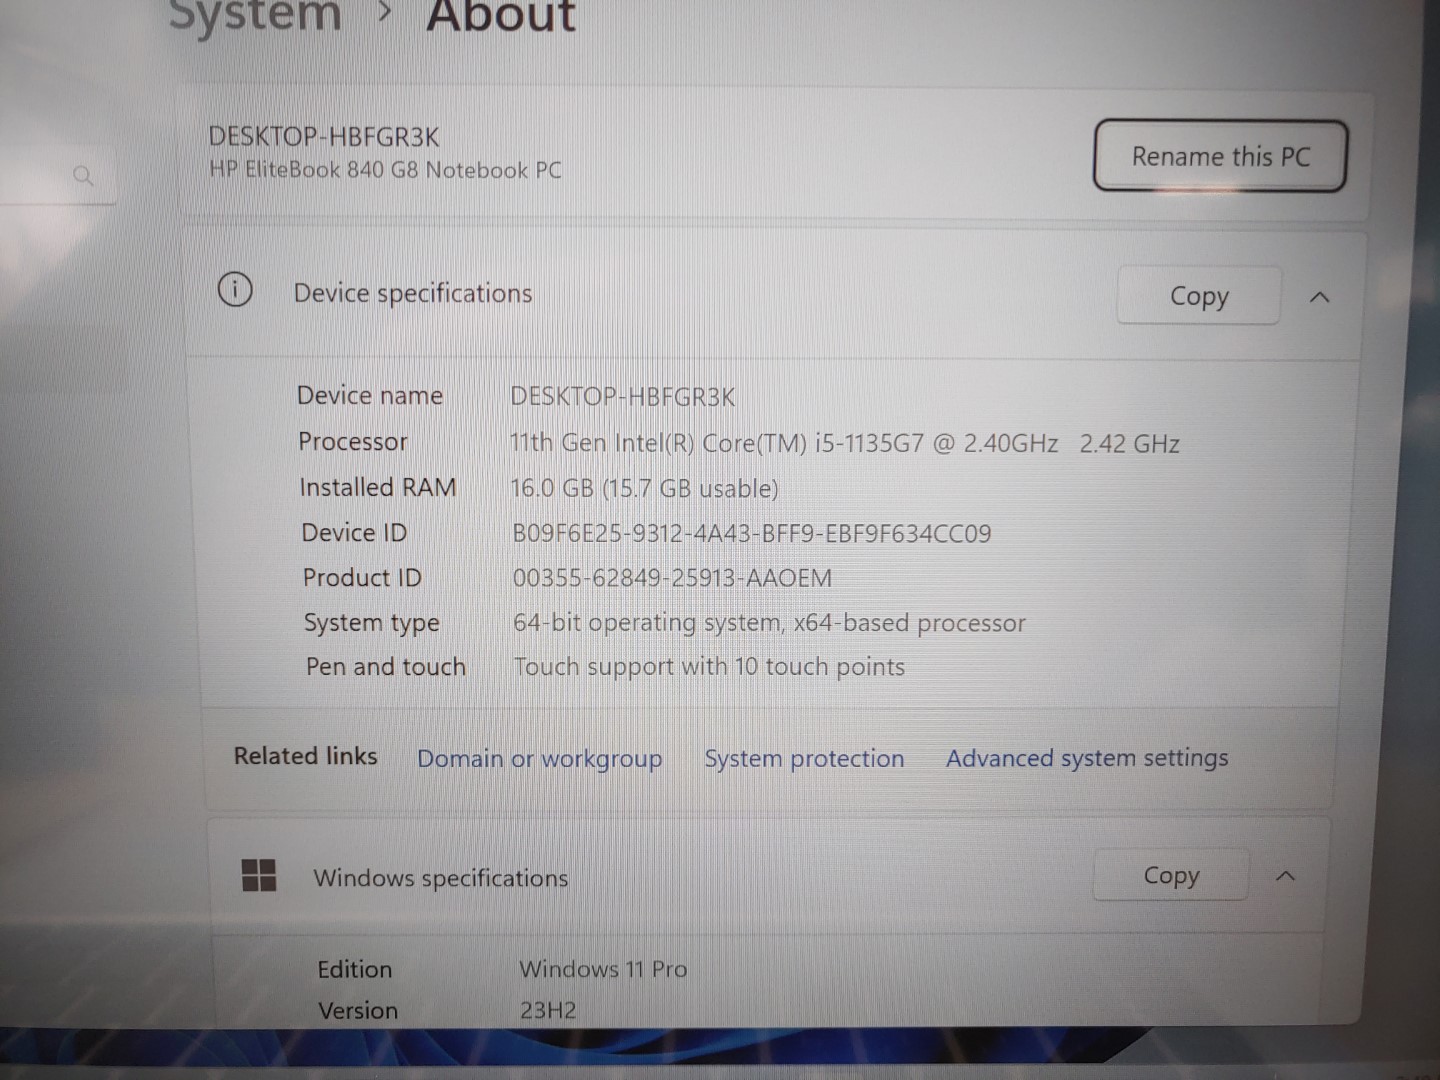
Task: Go back to System breadcrumb
Action: [x=255, y=15]
